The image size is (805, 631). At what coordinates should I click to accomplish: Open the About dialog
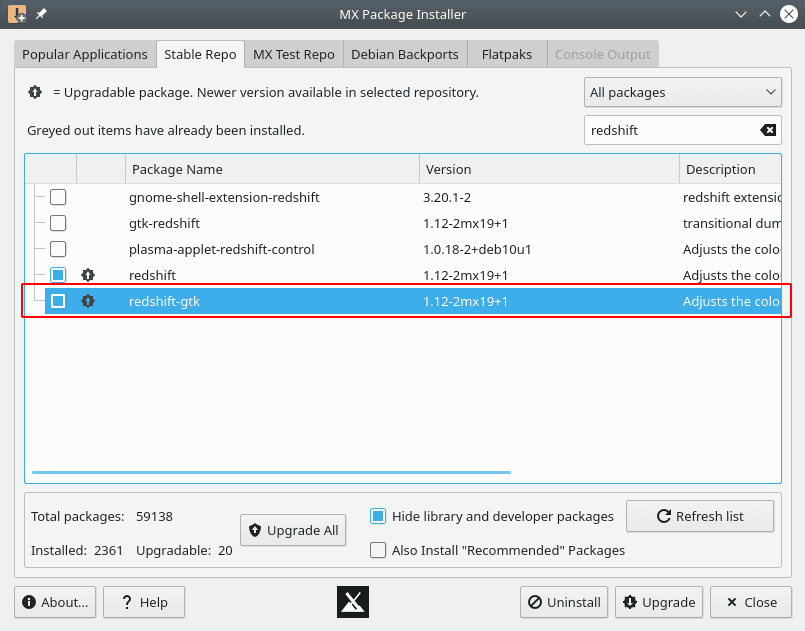(54, 602)
